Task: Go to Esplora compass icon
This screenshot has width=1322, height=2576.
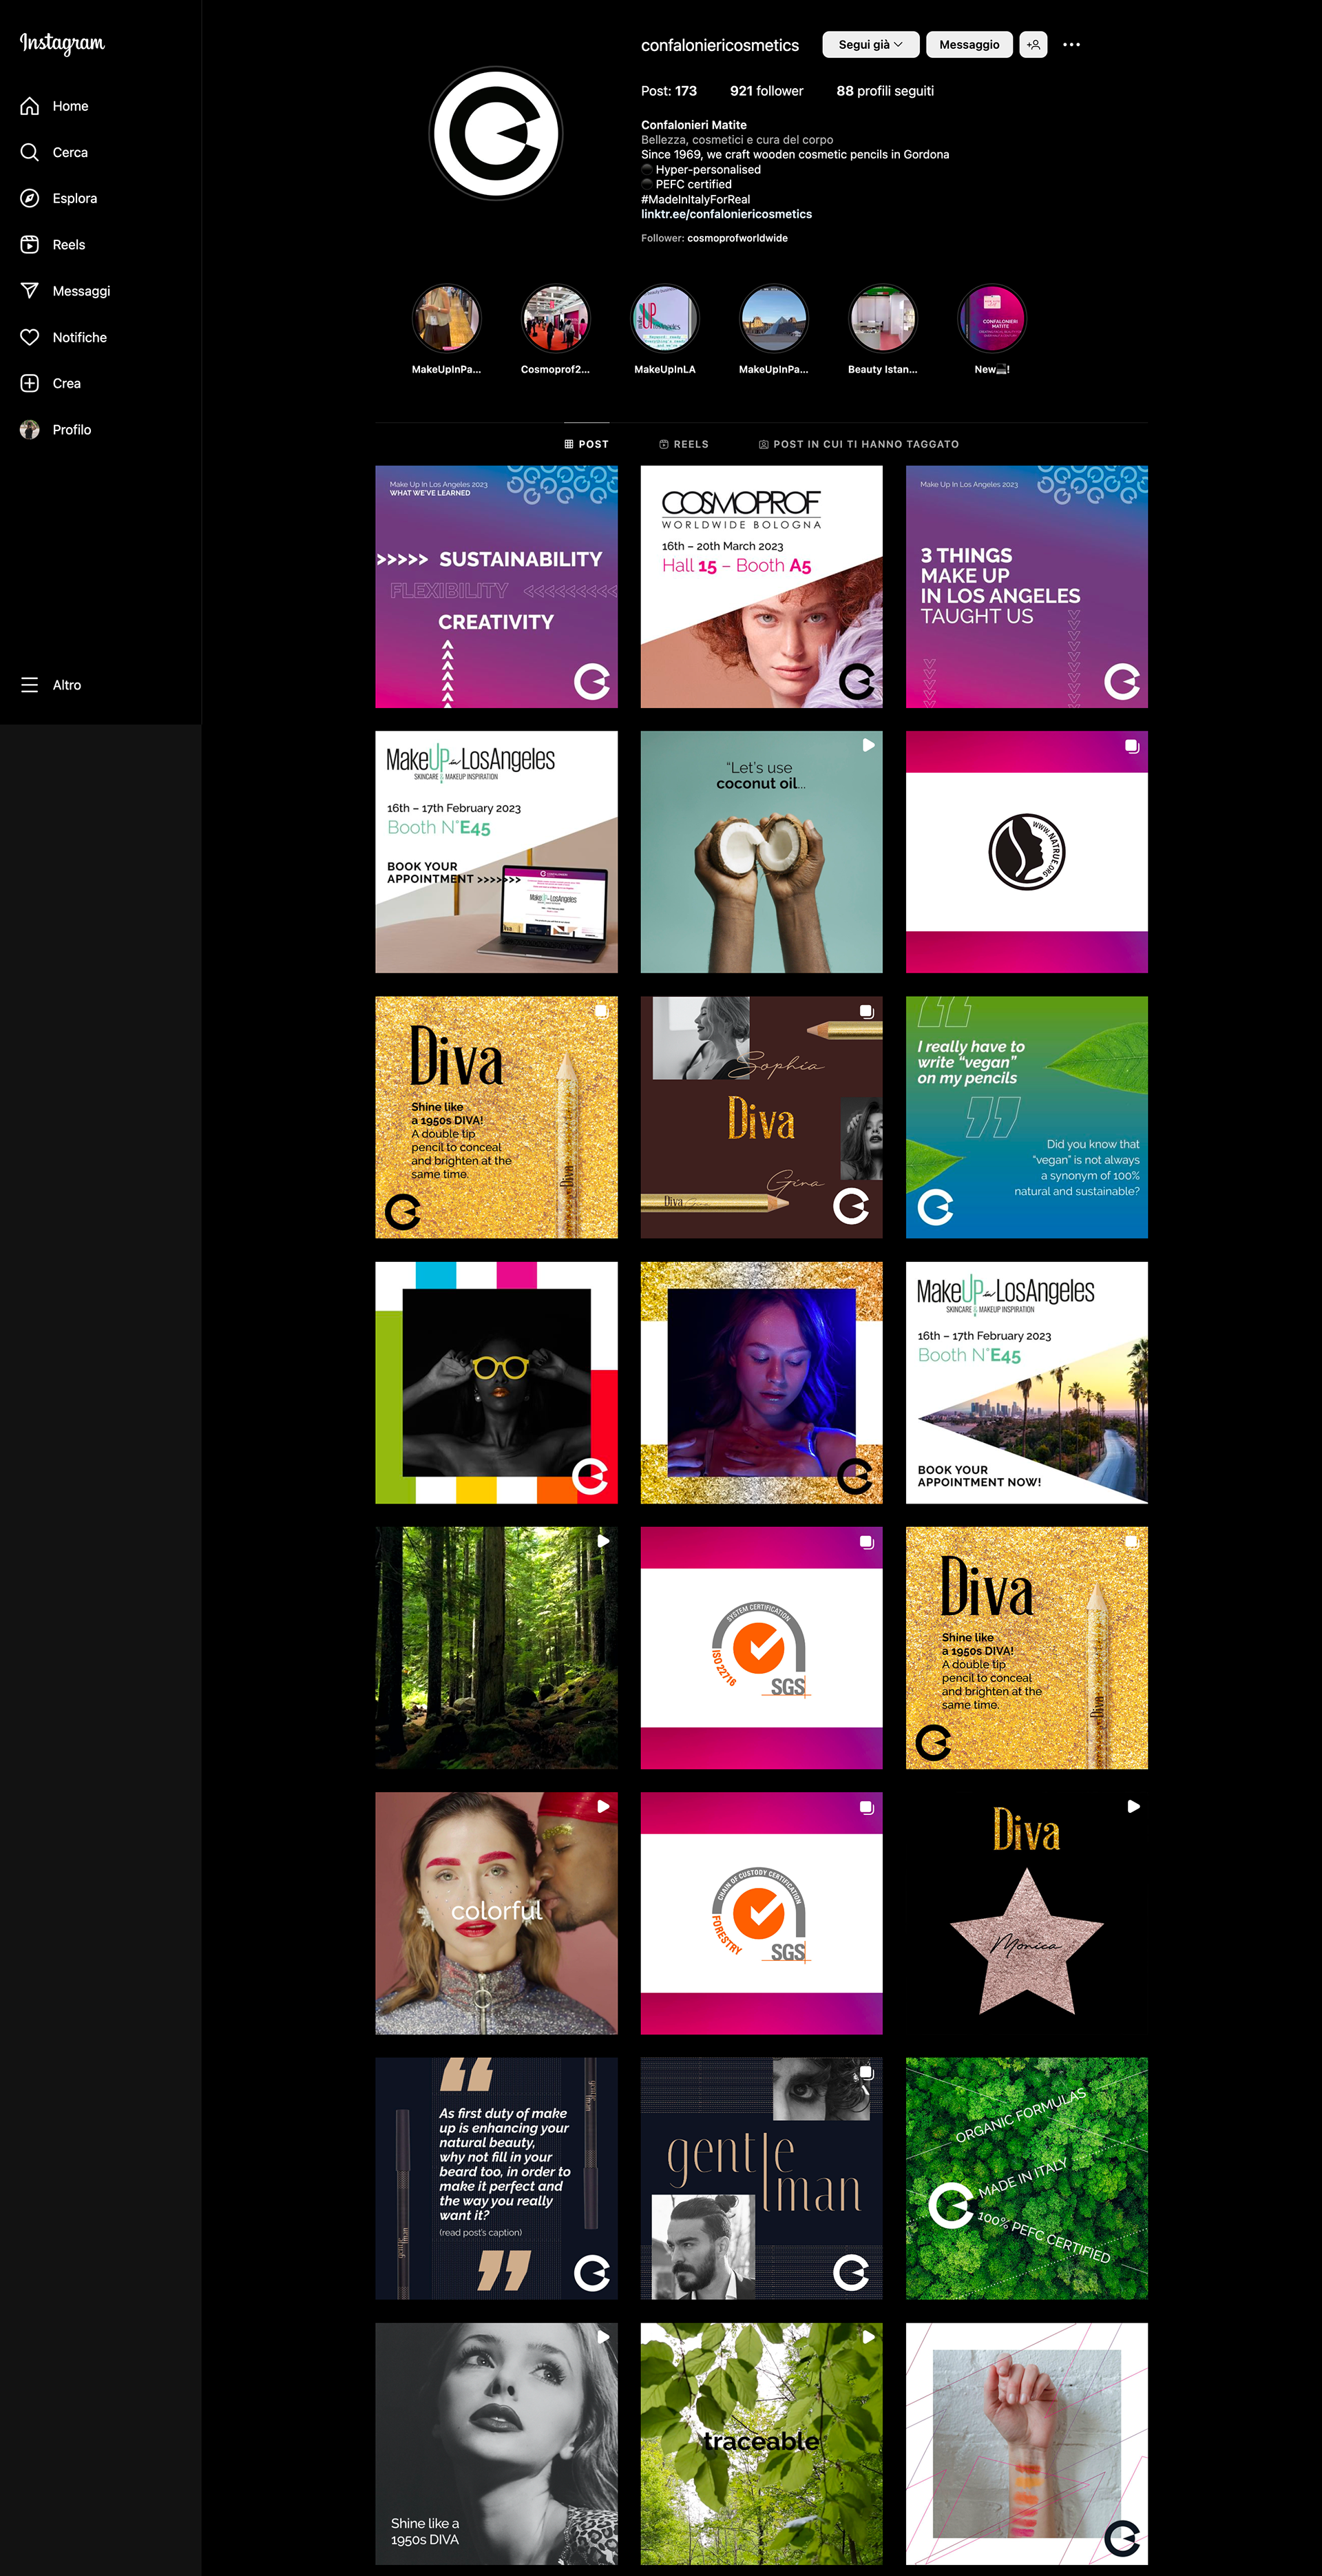Action: [x=30, y=198]
